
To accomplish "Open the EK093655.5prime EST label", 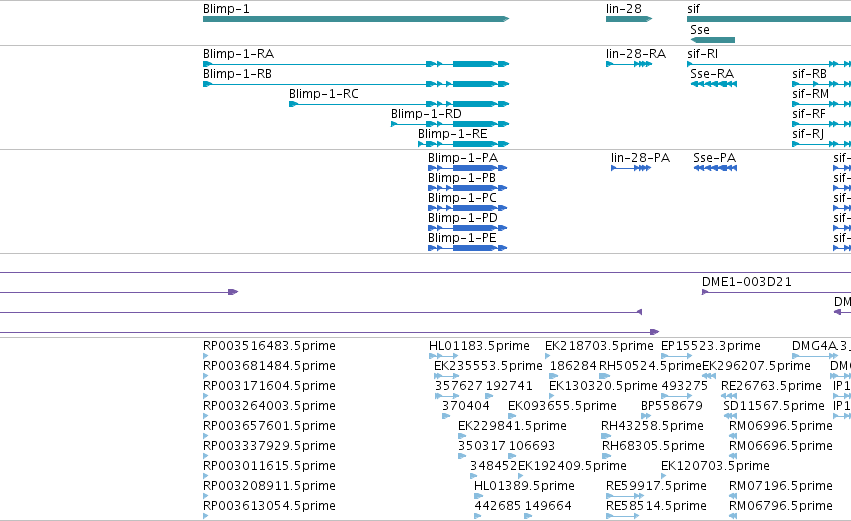I will point(562,406).
